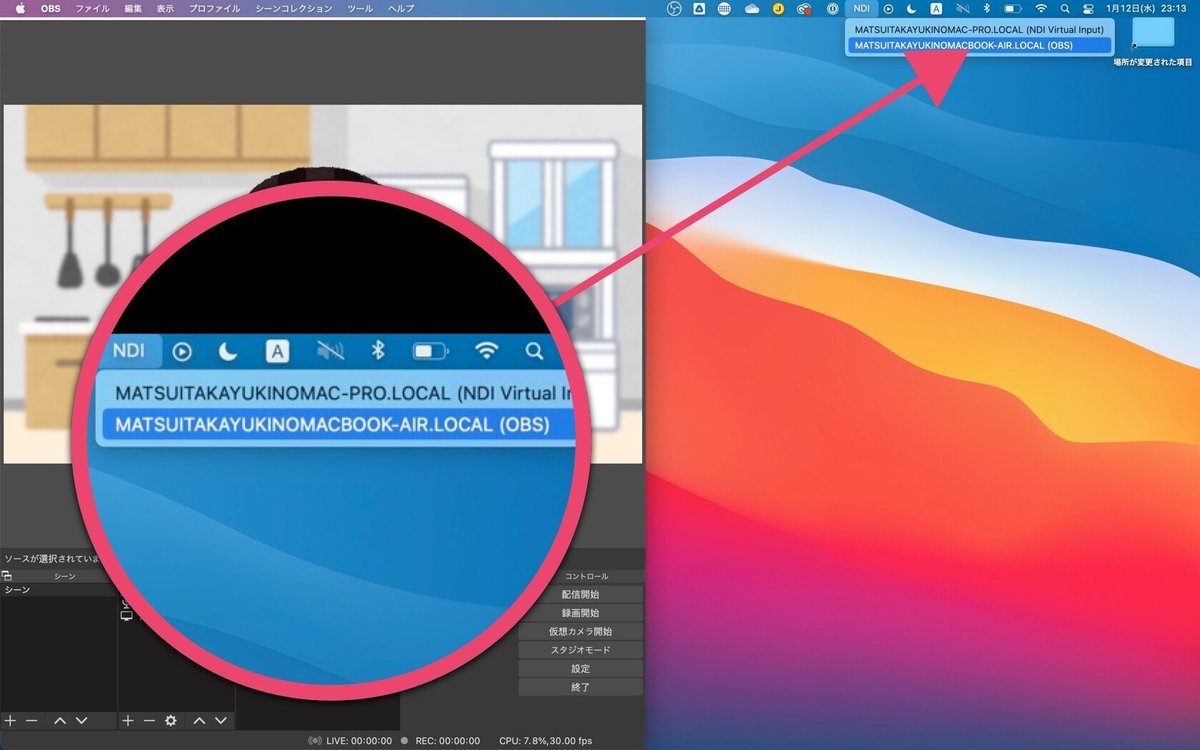
Task: Open the input source A icon
Action: coord(936,8)
